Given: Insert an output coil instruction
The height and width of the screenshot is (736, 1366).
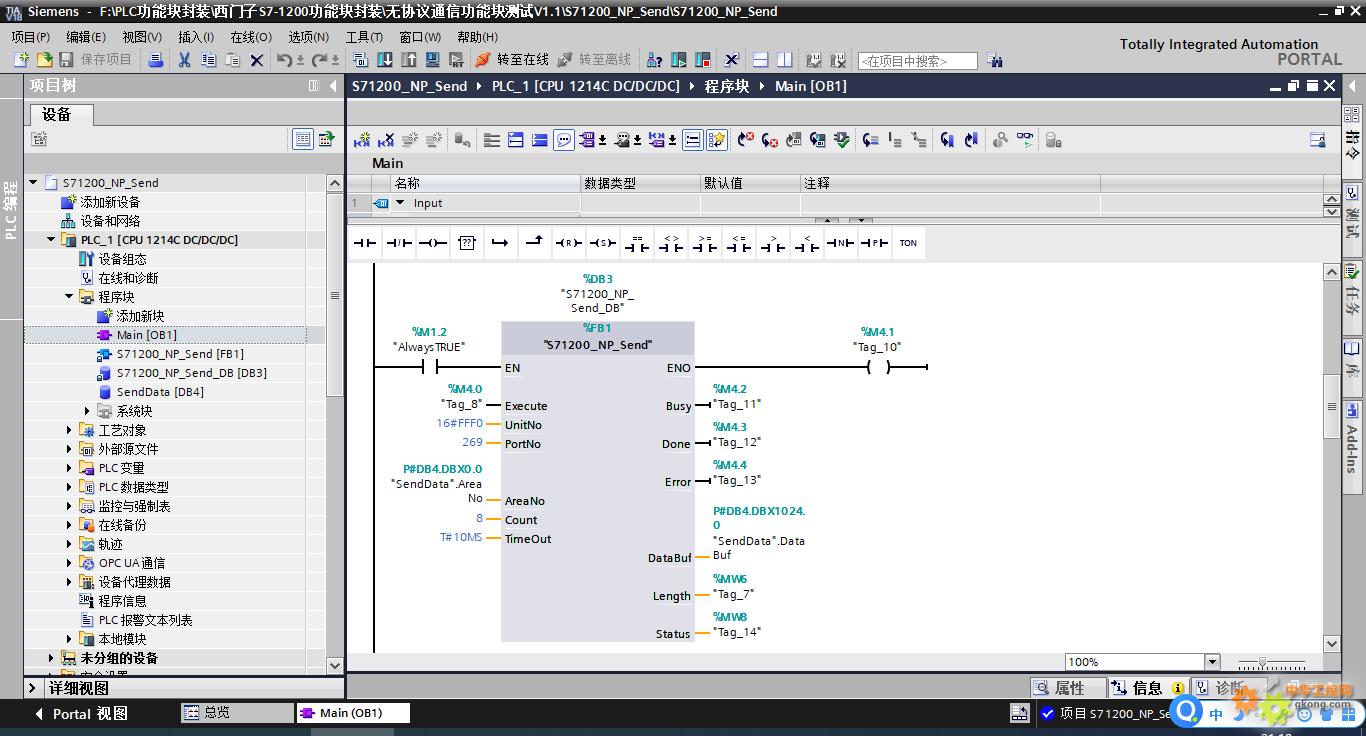Looking at the screenshot, I should click(433, 243).
